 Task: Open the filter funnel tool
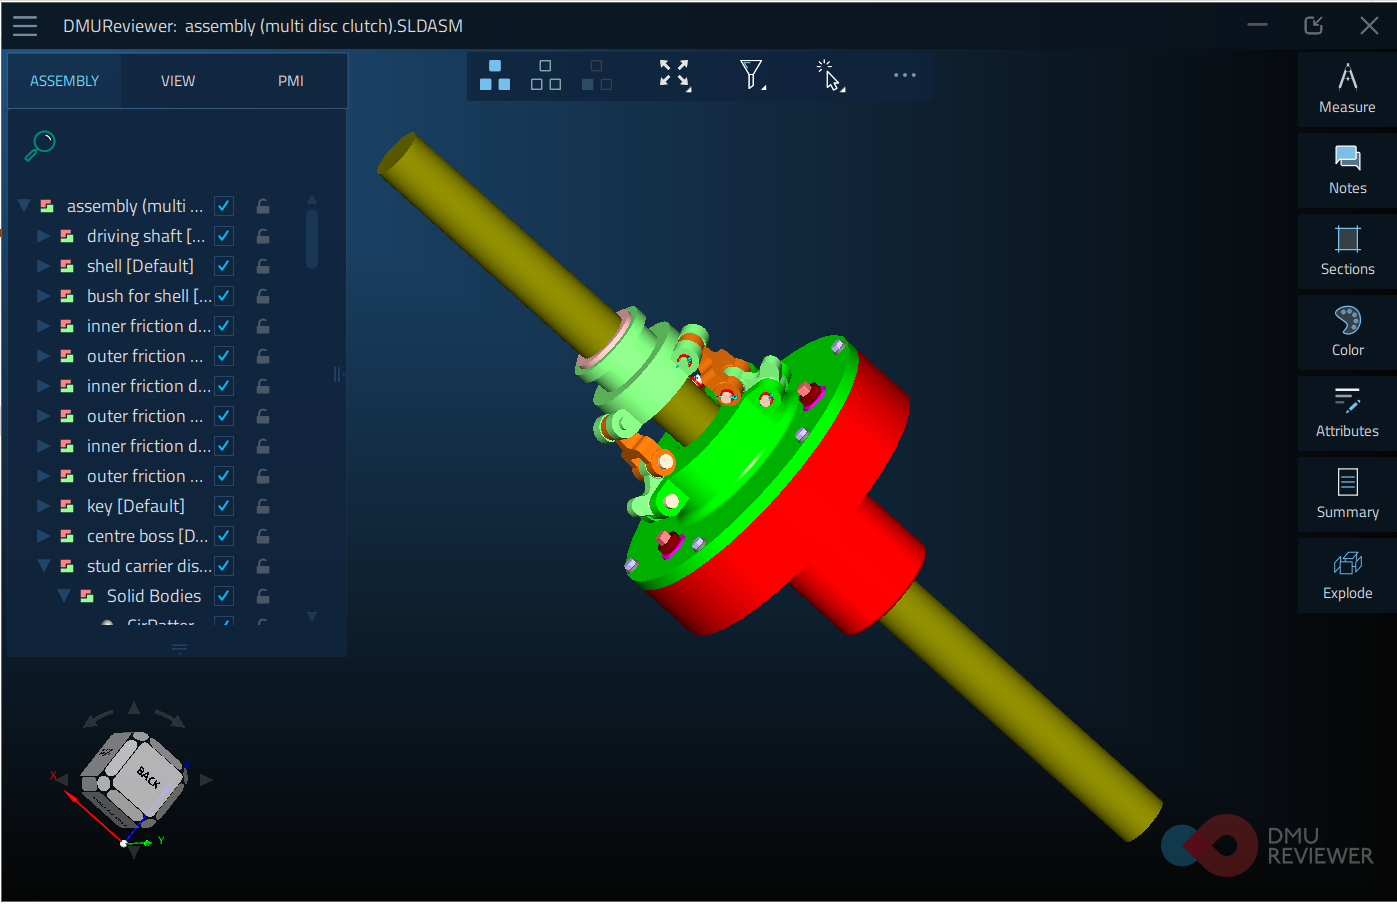pyautogui.click(x=752, y=74)
